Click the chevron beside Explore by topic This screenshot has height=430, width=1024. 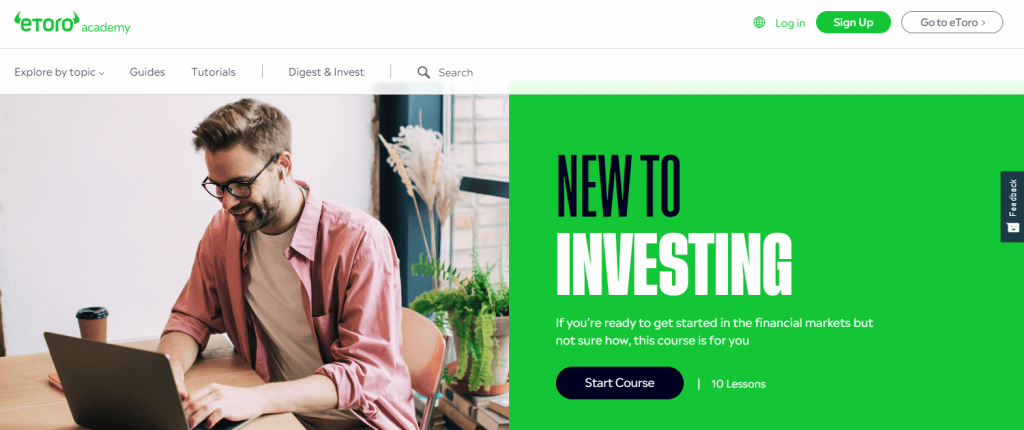tap(102, 74)
